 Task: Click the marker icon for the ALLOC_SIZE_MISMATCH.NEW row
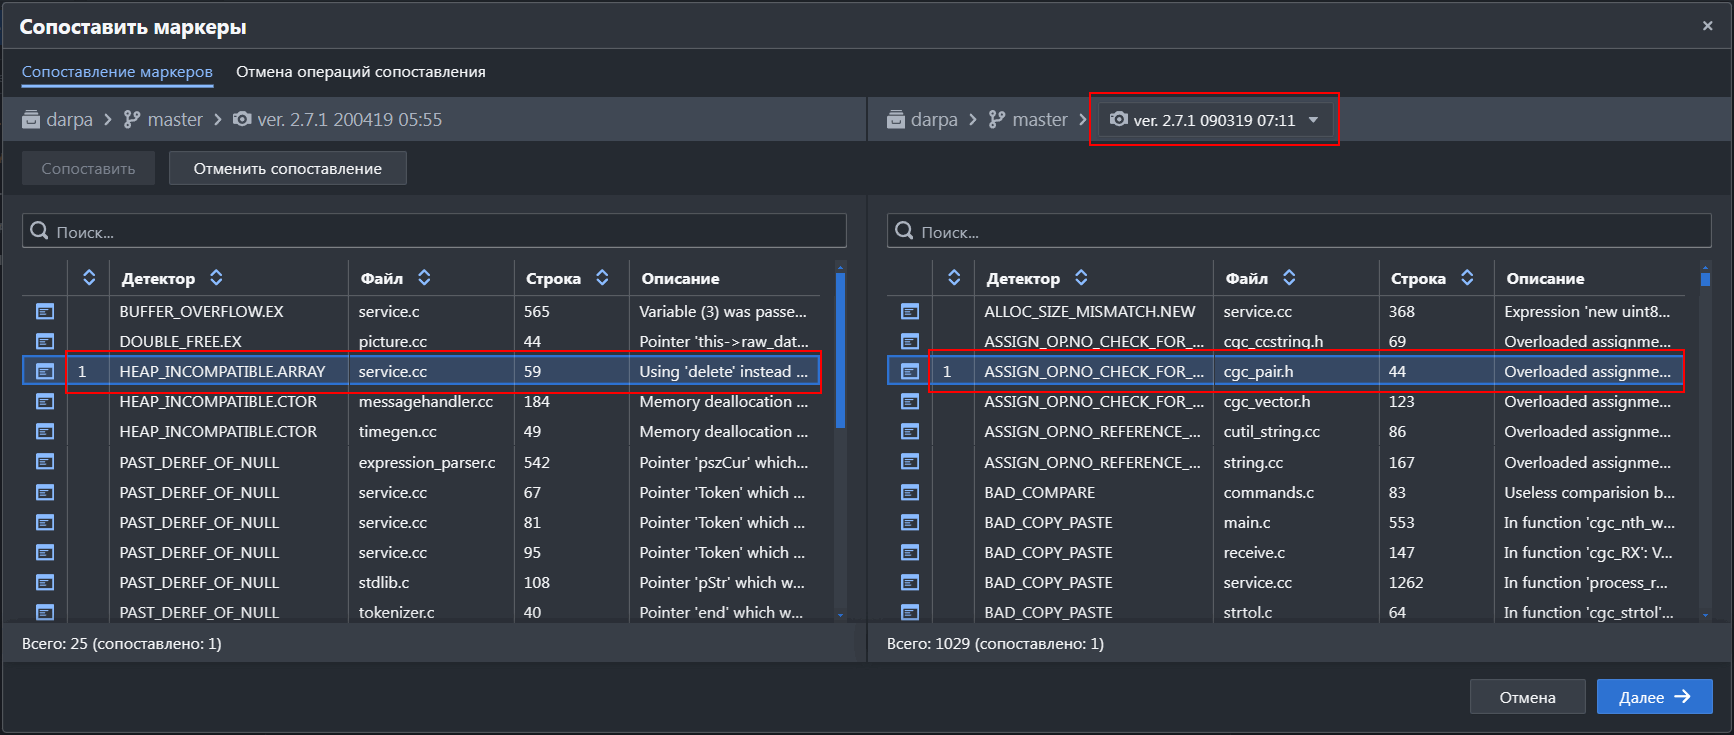909,312
